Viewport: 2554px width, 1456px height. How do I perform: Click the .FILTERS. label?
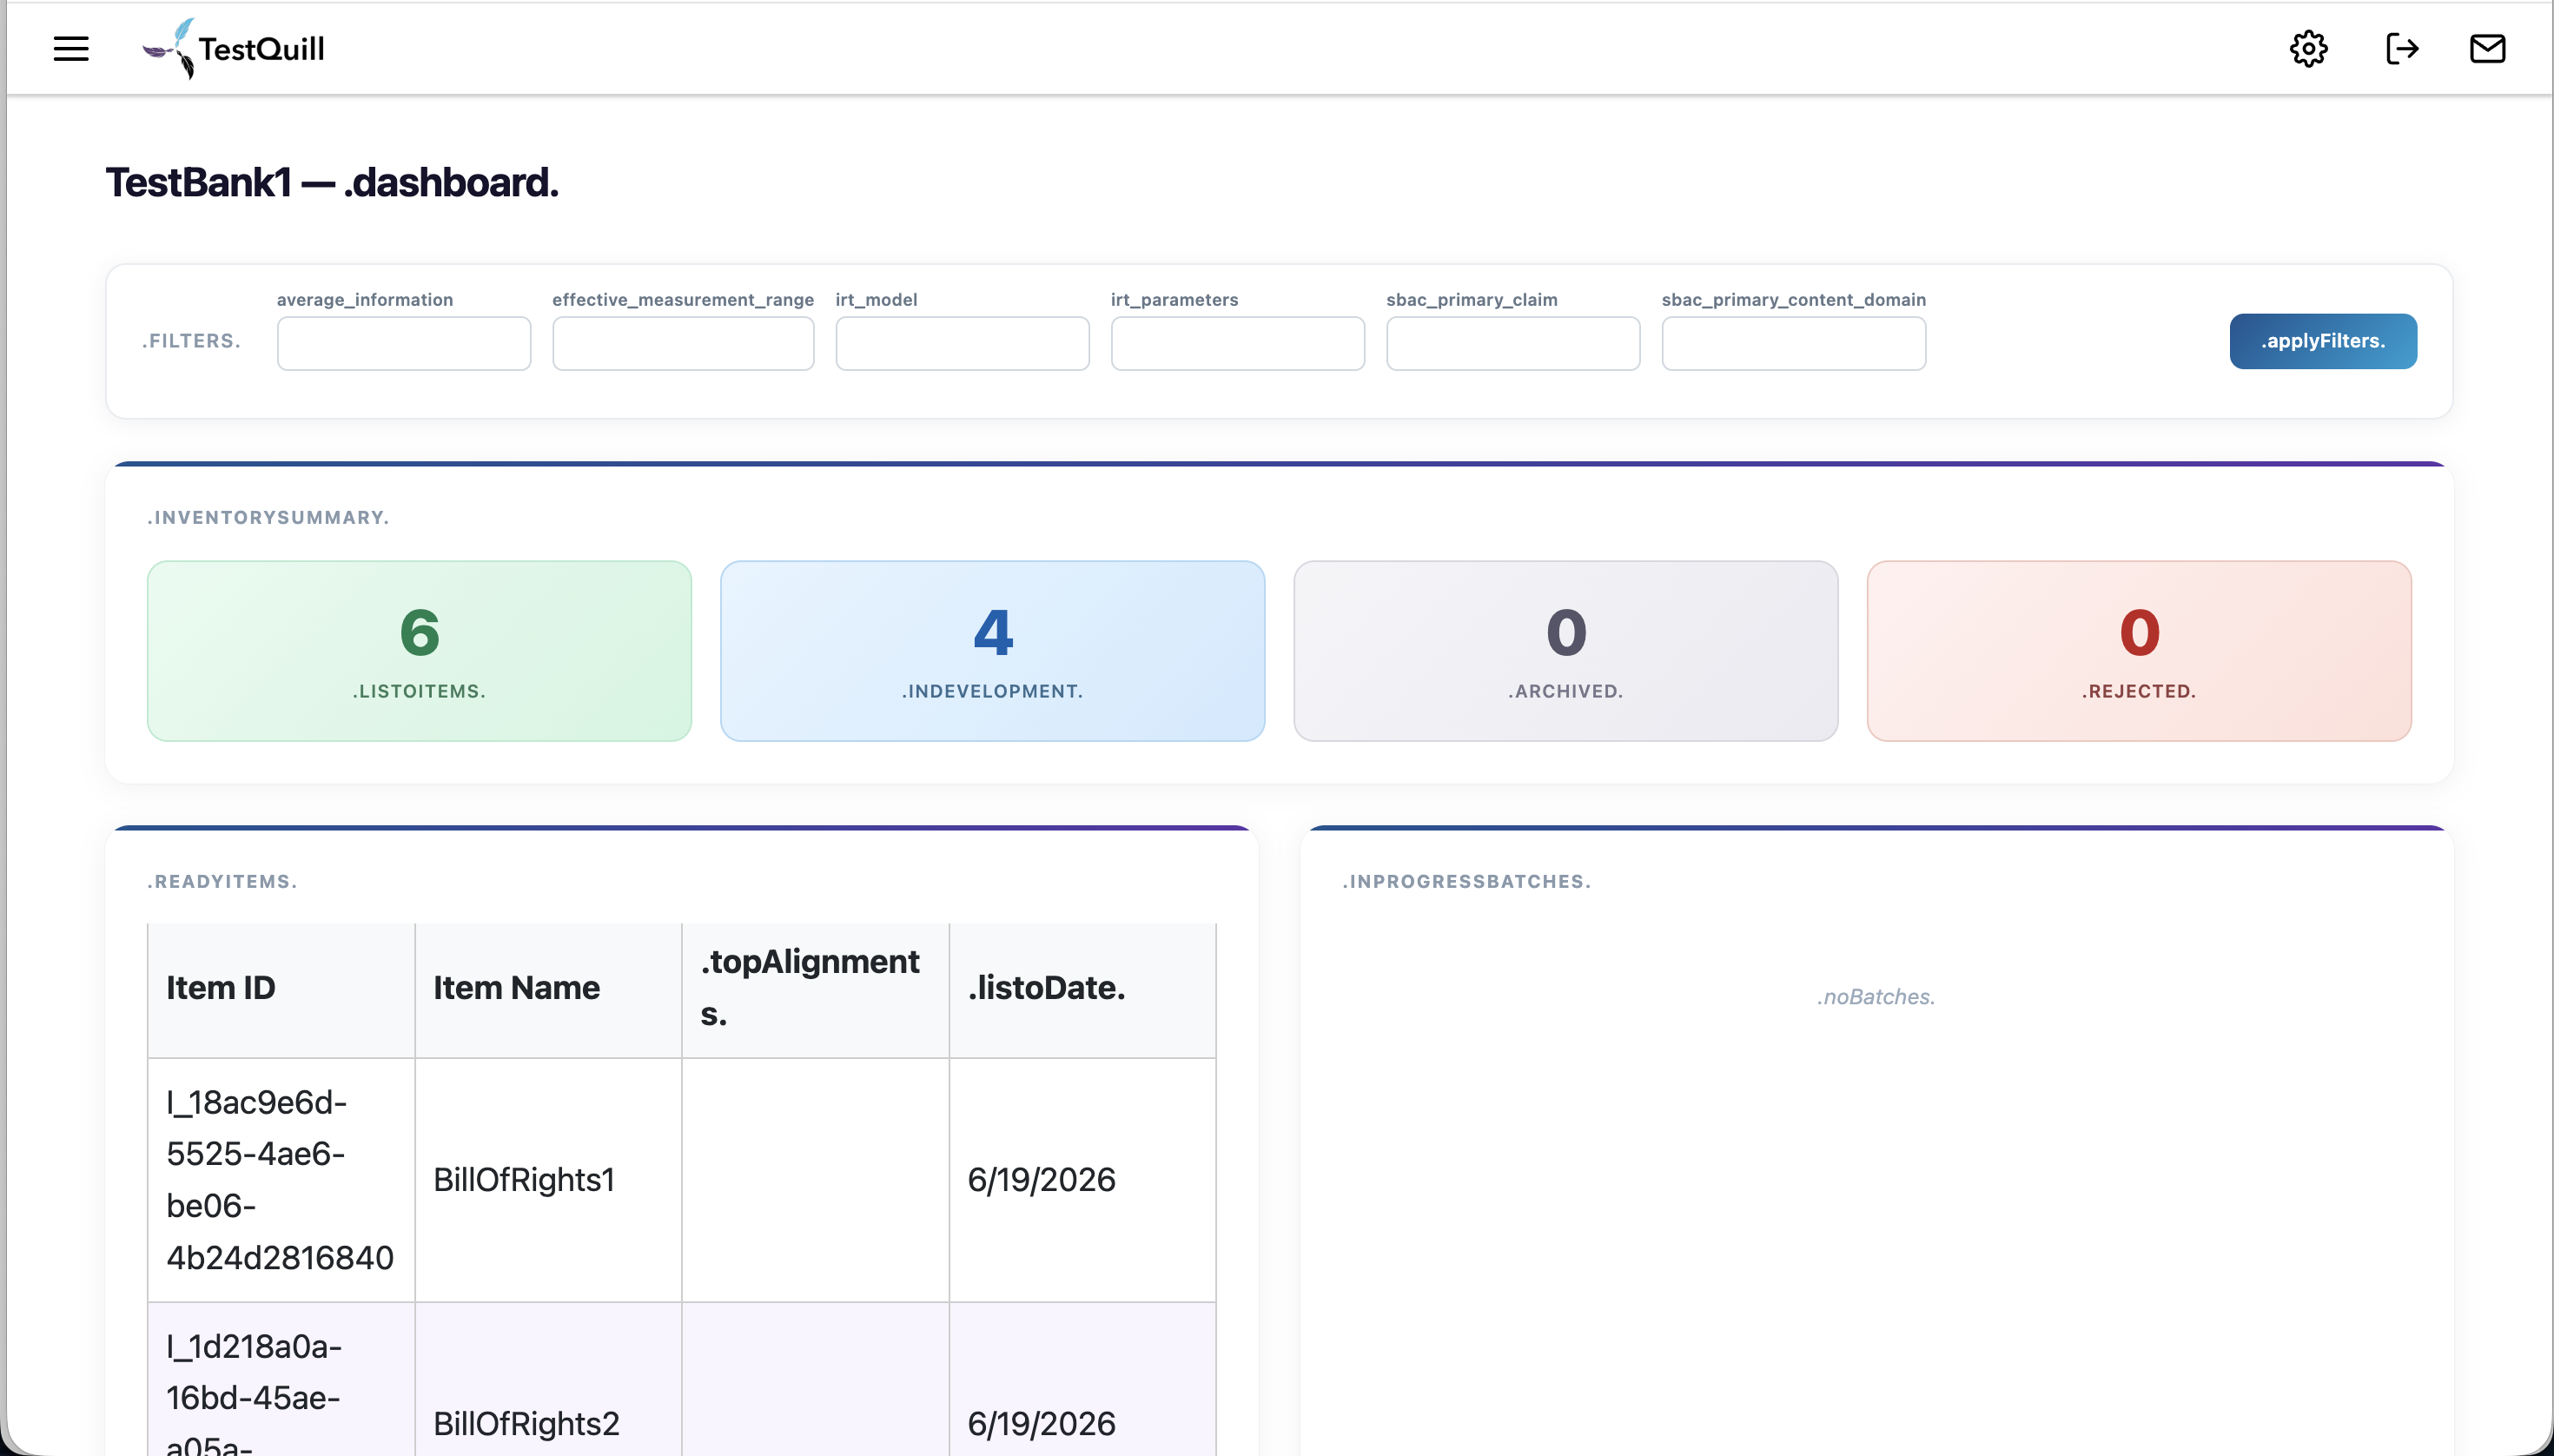[x=191, y=341]
